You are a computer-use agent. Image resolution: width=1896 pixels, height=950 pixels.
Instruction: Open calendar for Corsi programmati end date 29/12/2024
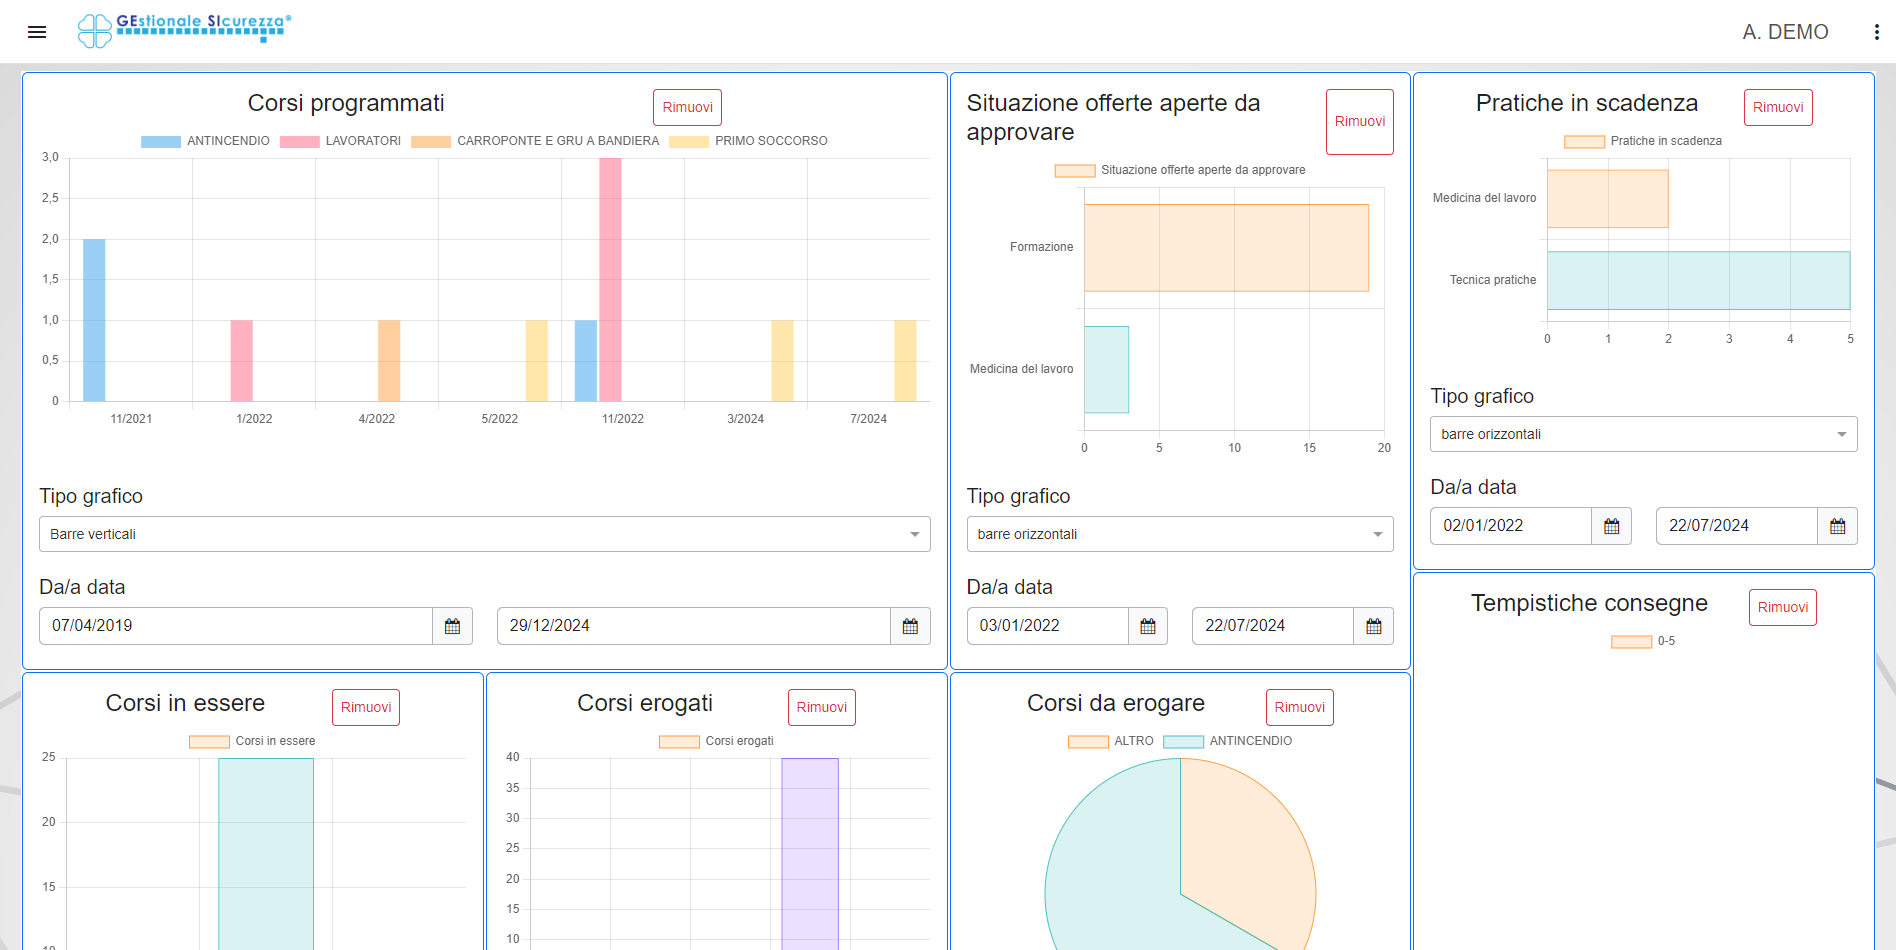[910, 626]
